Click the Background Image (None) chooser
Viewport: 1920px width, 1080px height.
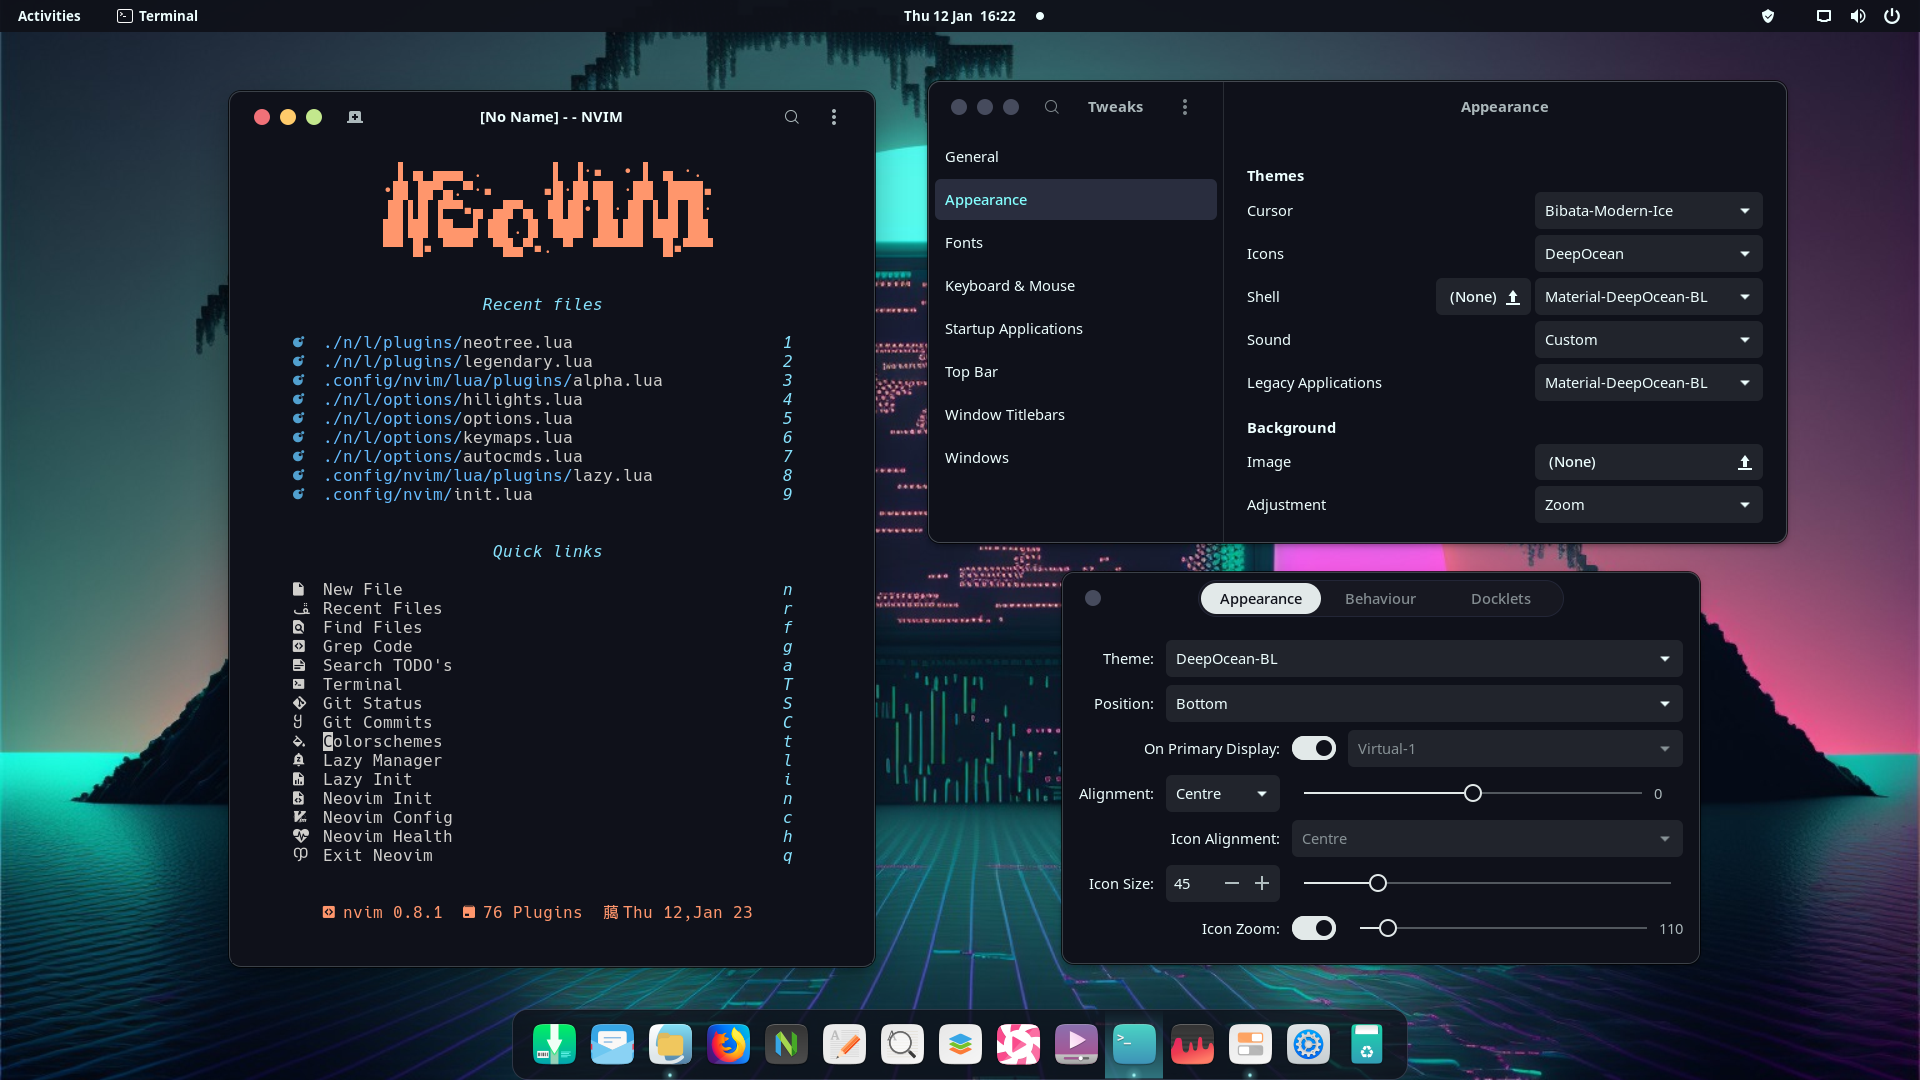click(x=1648, y=462)
